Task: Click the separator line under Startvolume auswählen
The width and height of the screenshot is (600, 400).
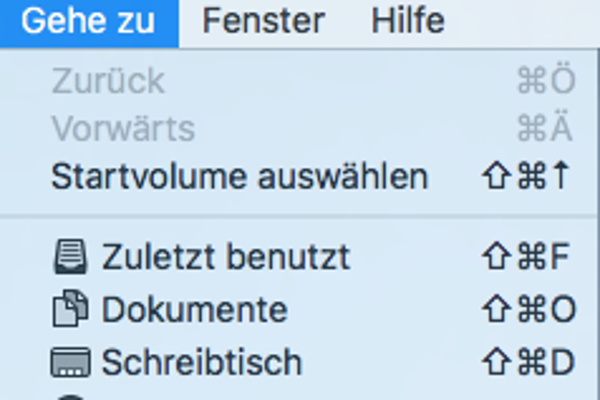Action: 300,216
